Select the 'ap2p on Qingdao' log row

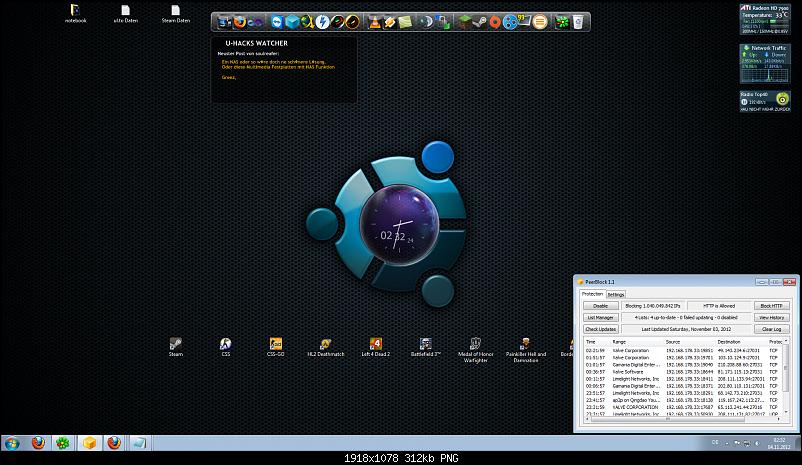point(683,400)
